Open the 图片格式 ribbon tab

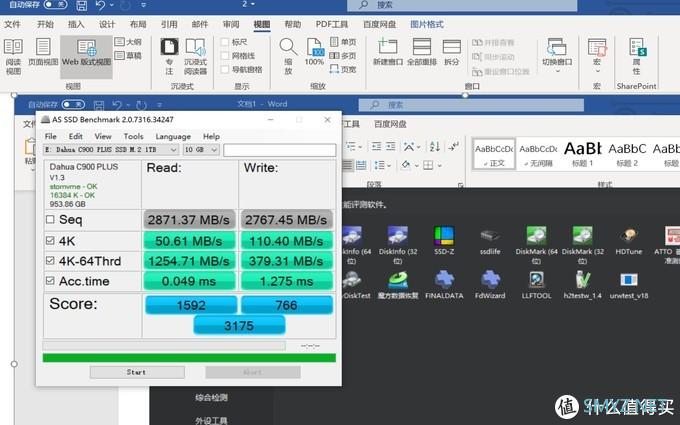426,24
